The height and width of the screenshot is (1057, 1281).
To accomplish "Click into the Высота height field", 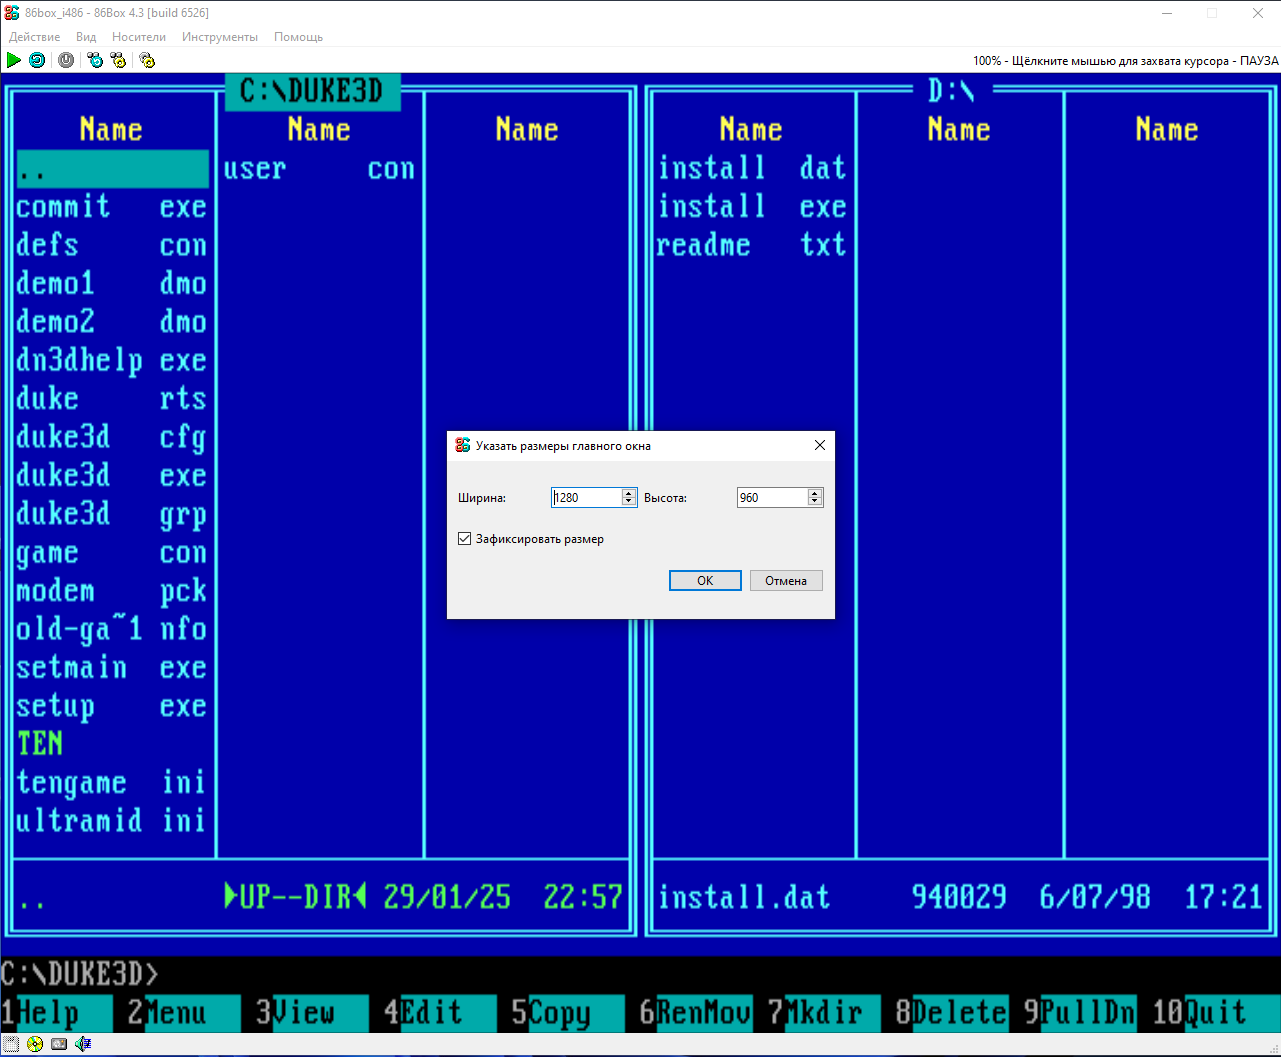I will [772, 497].
